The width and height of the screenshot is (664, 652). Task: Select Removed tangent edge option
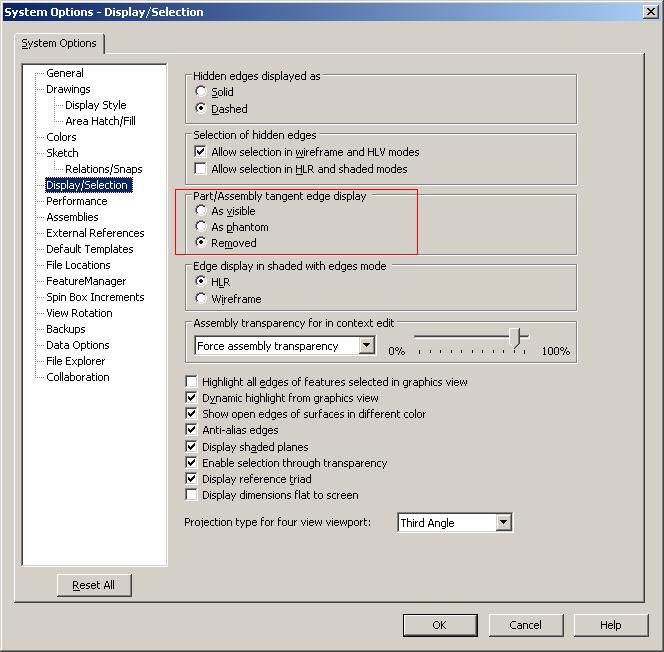coord(201,243)
